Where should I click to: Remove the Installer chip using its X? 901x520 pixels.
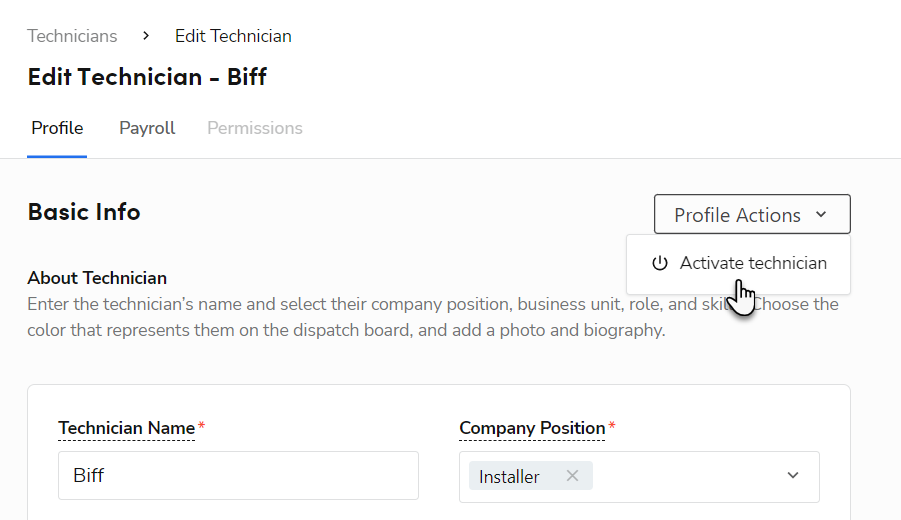pos(572,476)
